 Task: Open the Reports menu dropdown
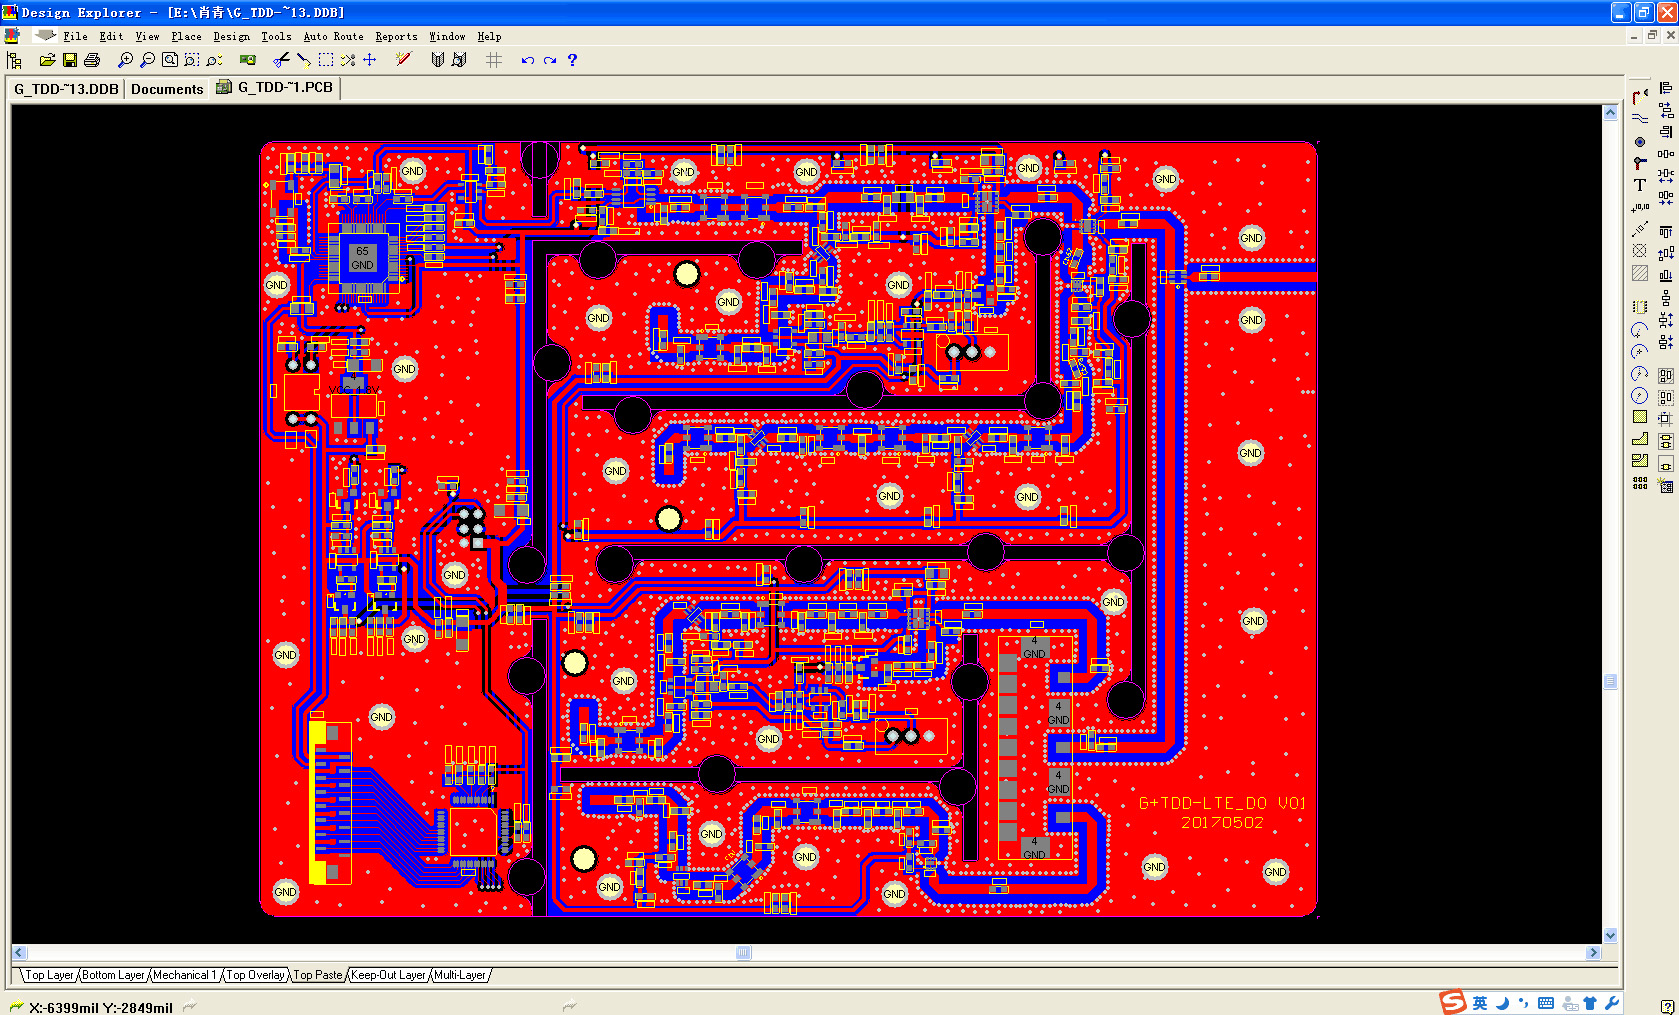pos(396,36)
